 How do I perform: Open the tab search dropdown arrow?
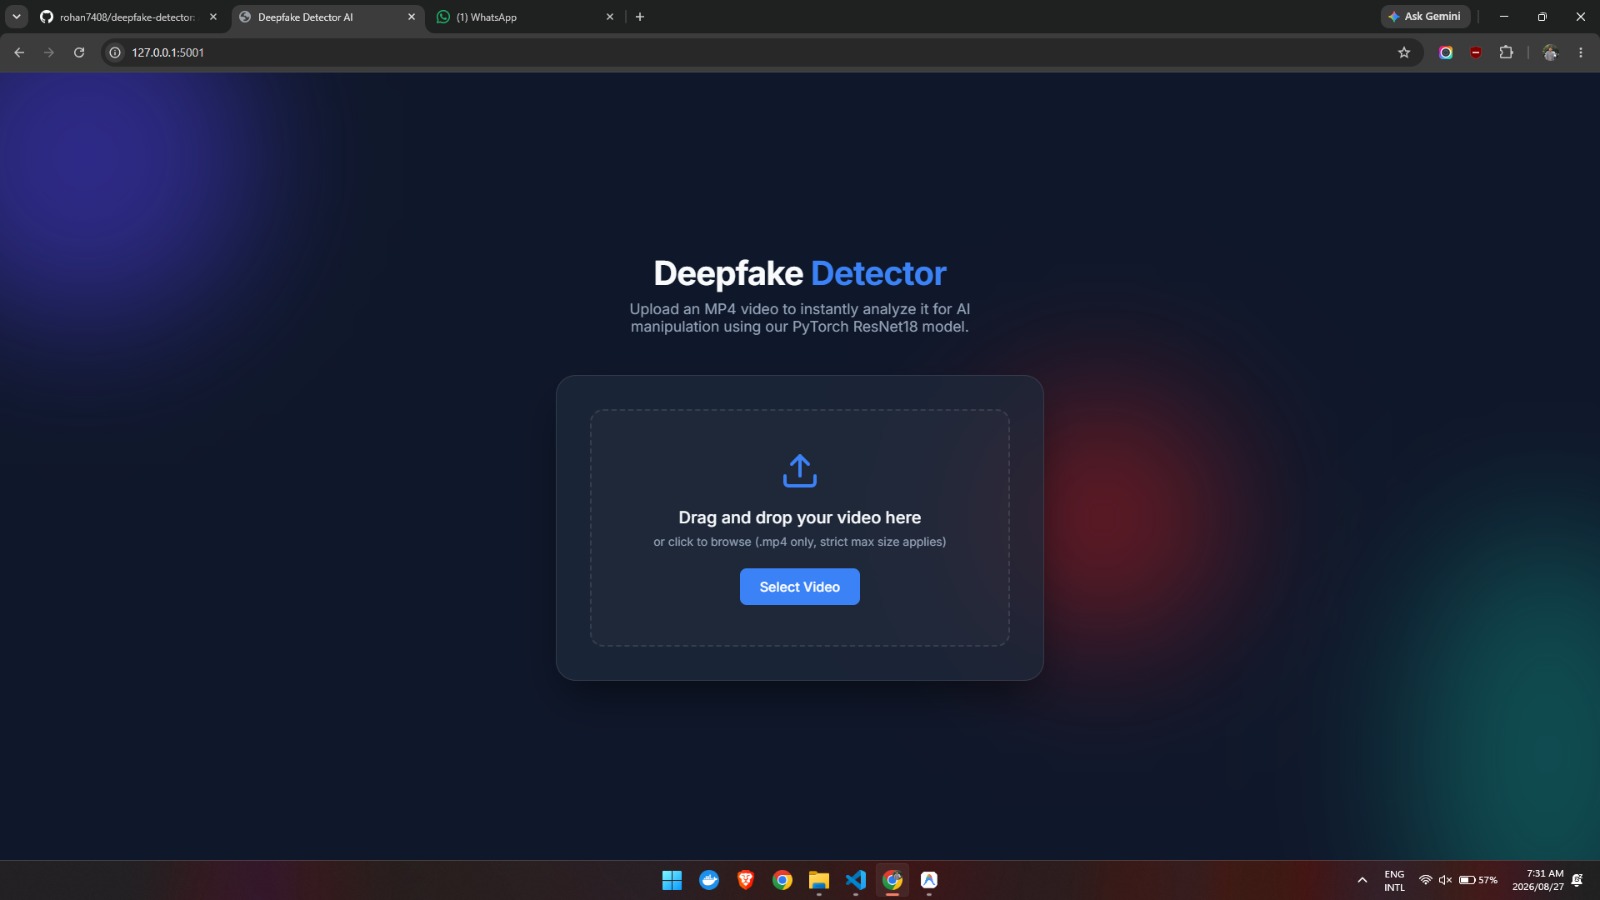[x=16, y=17]
